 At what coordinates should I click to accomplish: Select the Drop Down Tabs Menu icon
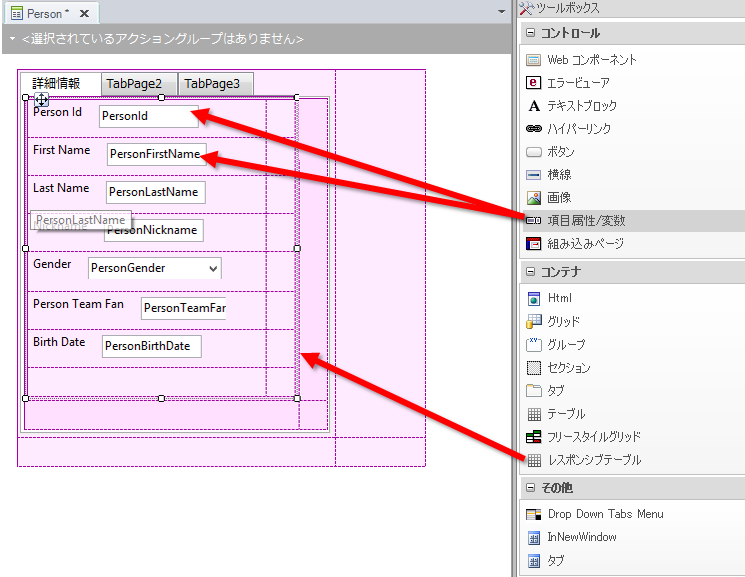534,514
